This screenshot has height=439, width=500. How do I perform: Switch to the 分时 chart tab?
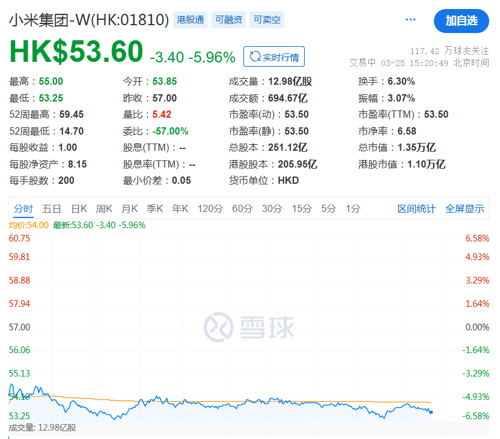point(23,209)
